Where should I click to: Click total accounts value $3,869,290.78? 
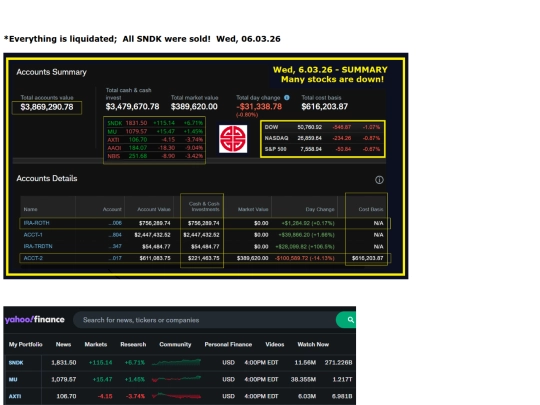coord(47,107)
